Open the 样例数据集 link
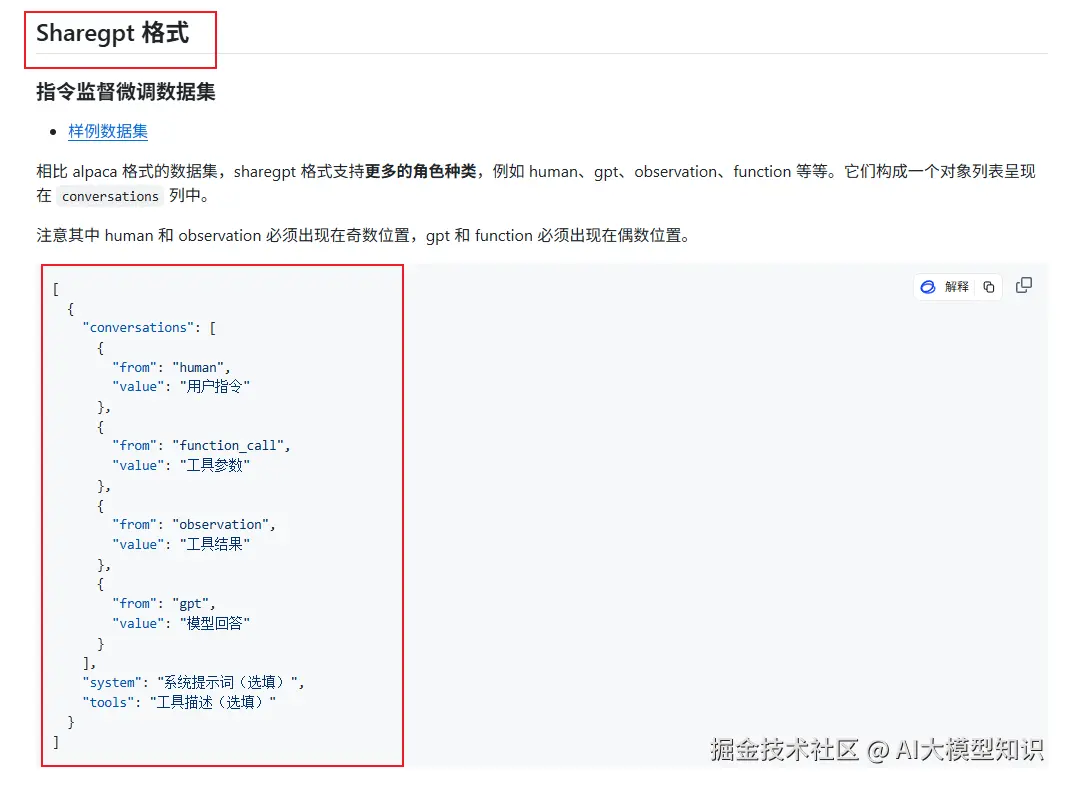This screenshot has height=786, width=1067. click(x=108, y=131)
